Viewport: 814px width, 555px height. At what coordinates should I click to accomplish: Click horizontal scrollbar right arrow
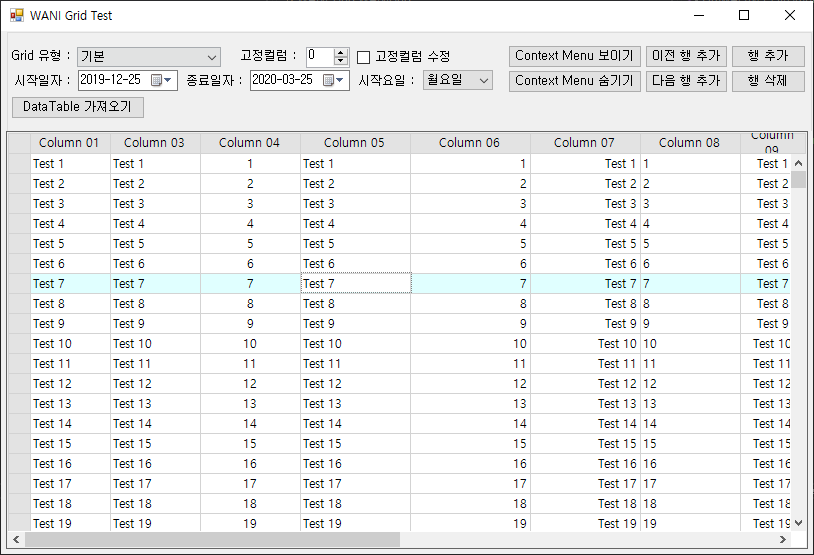[783, 539]
